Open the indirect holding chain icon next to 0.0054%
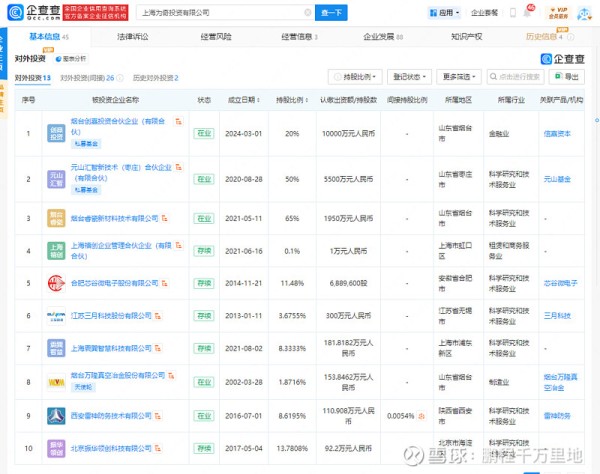 tap(422, 416)
